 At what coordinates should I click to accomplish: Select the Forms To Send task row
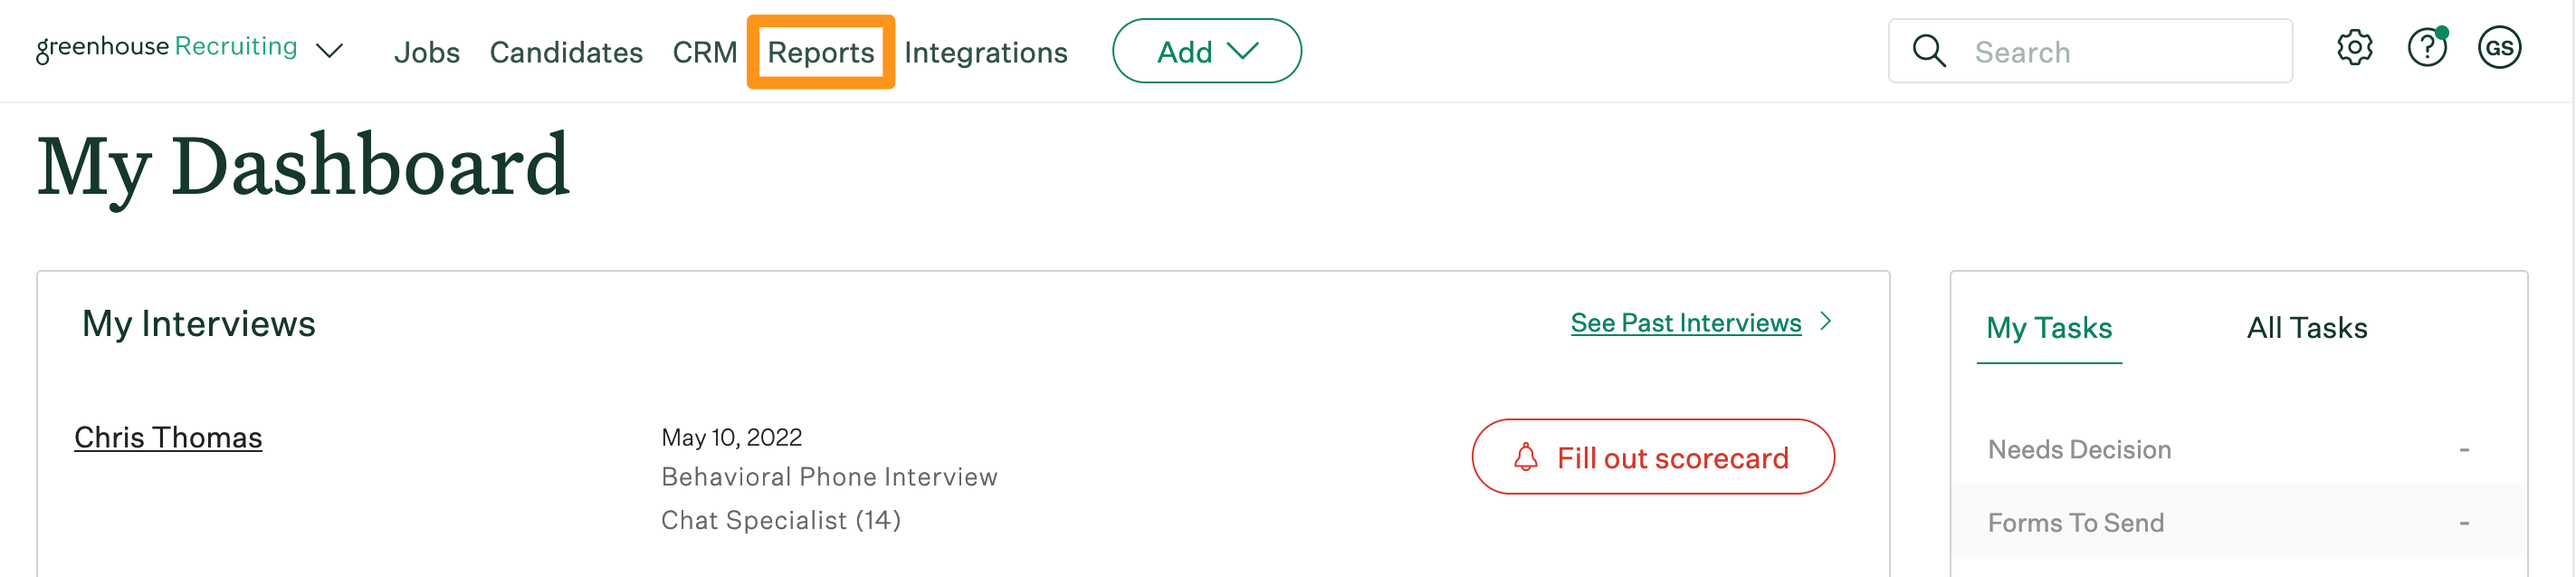(2075, 522)
